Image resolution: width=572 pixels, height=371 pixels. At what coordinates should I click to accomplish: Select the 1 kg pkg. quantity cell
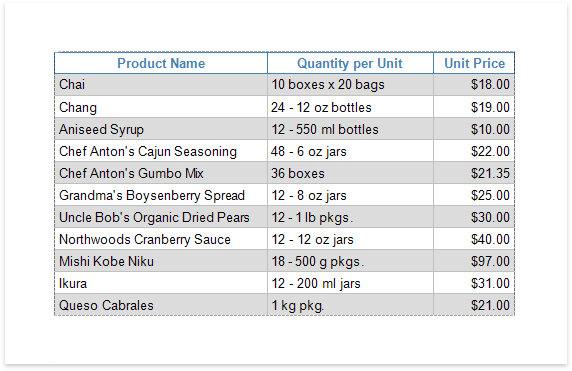pyautogui.click(x=350, y=305)
